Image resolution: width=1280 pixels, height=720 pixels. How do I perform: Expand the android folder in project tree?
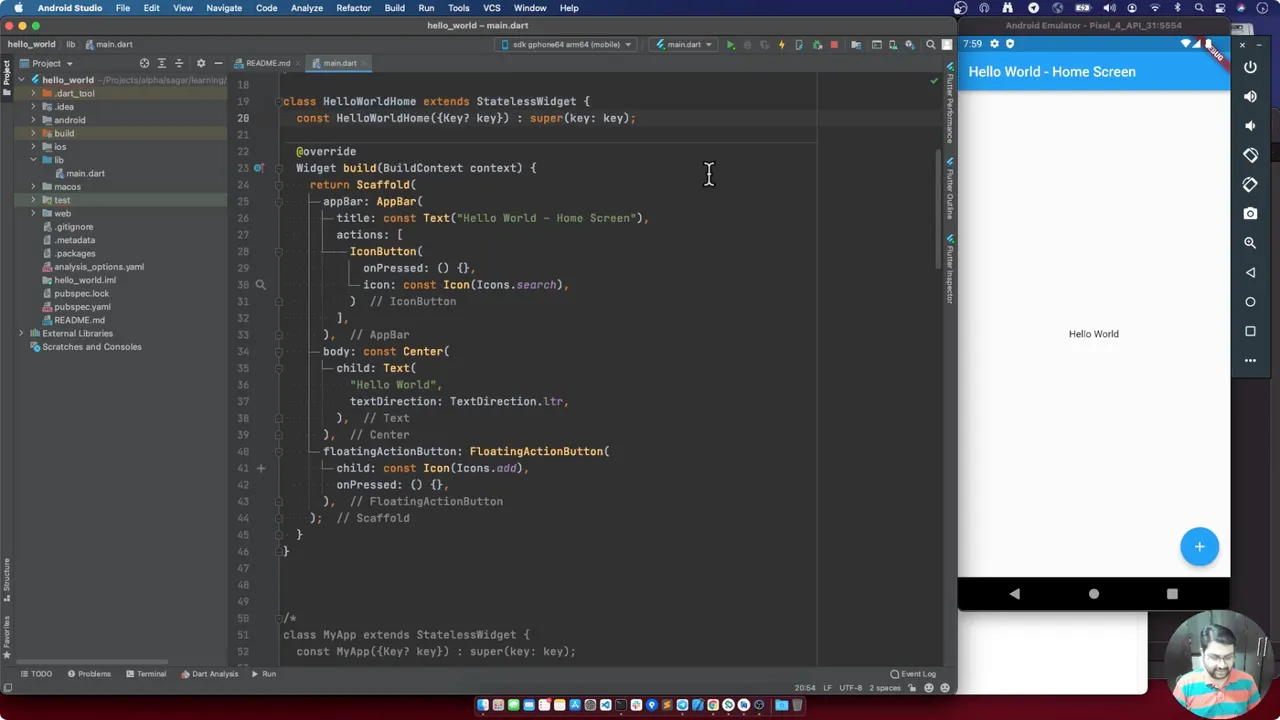click(x=33, y=120)
